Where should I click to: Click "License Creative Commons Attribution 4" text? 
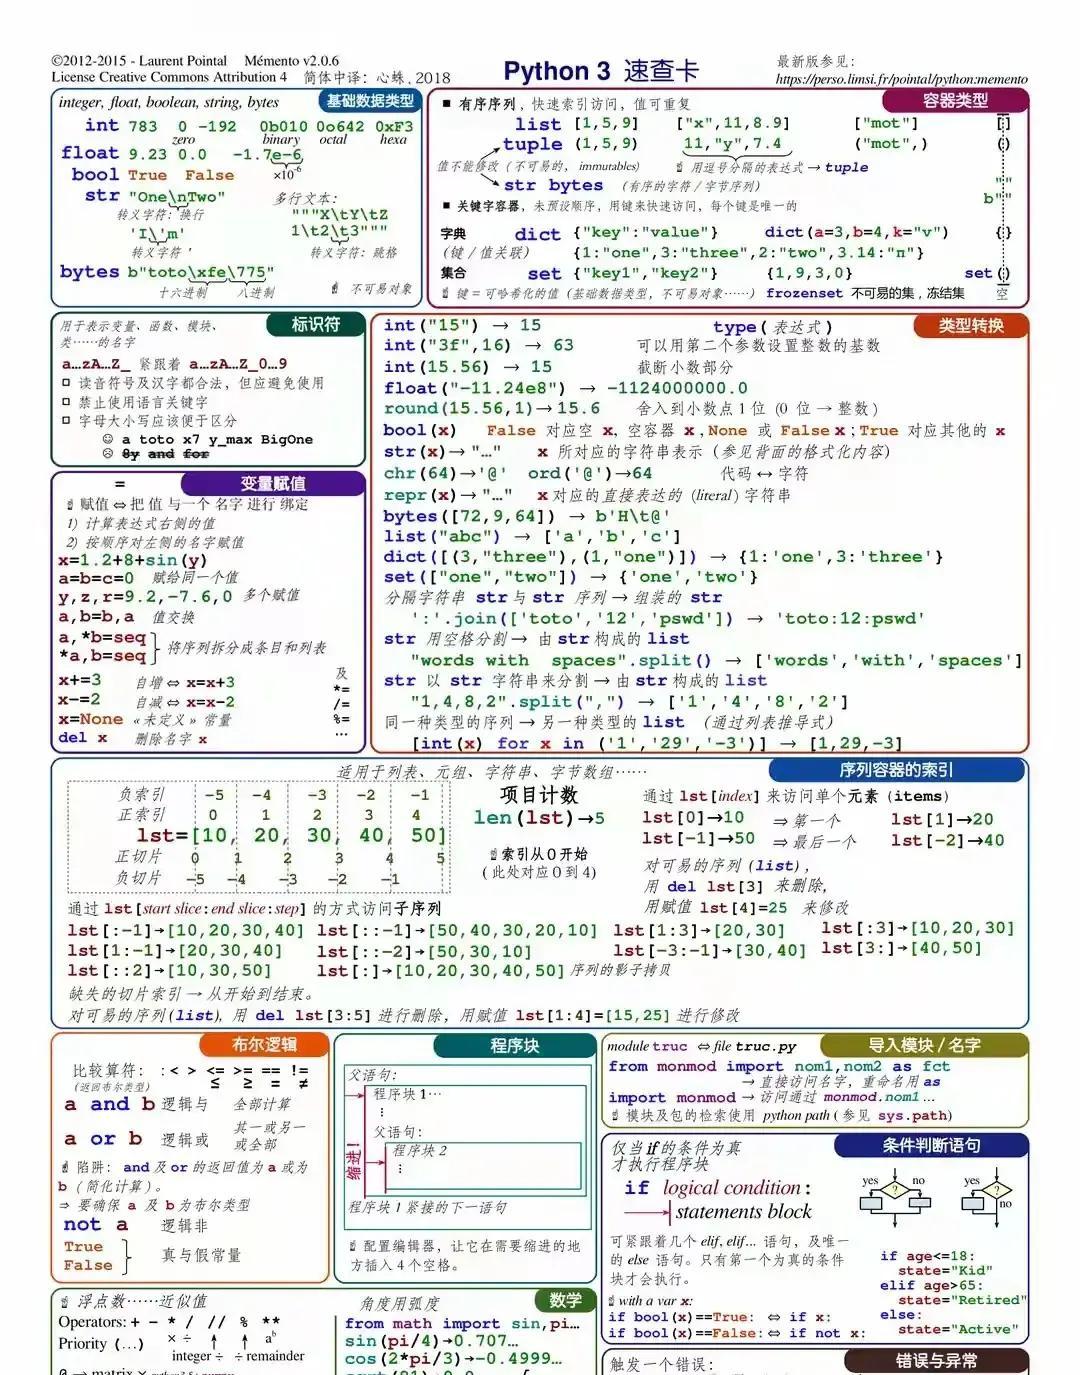coord(169,77)
